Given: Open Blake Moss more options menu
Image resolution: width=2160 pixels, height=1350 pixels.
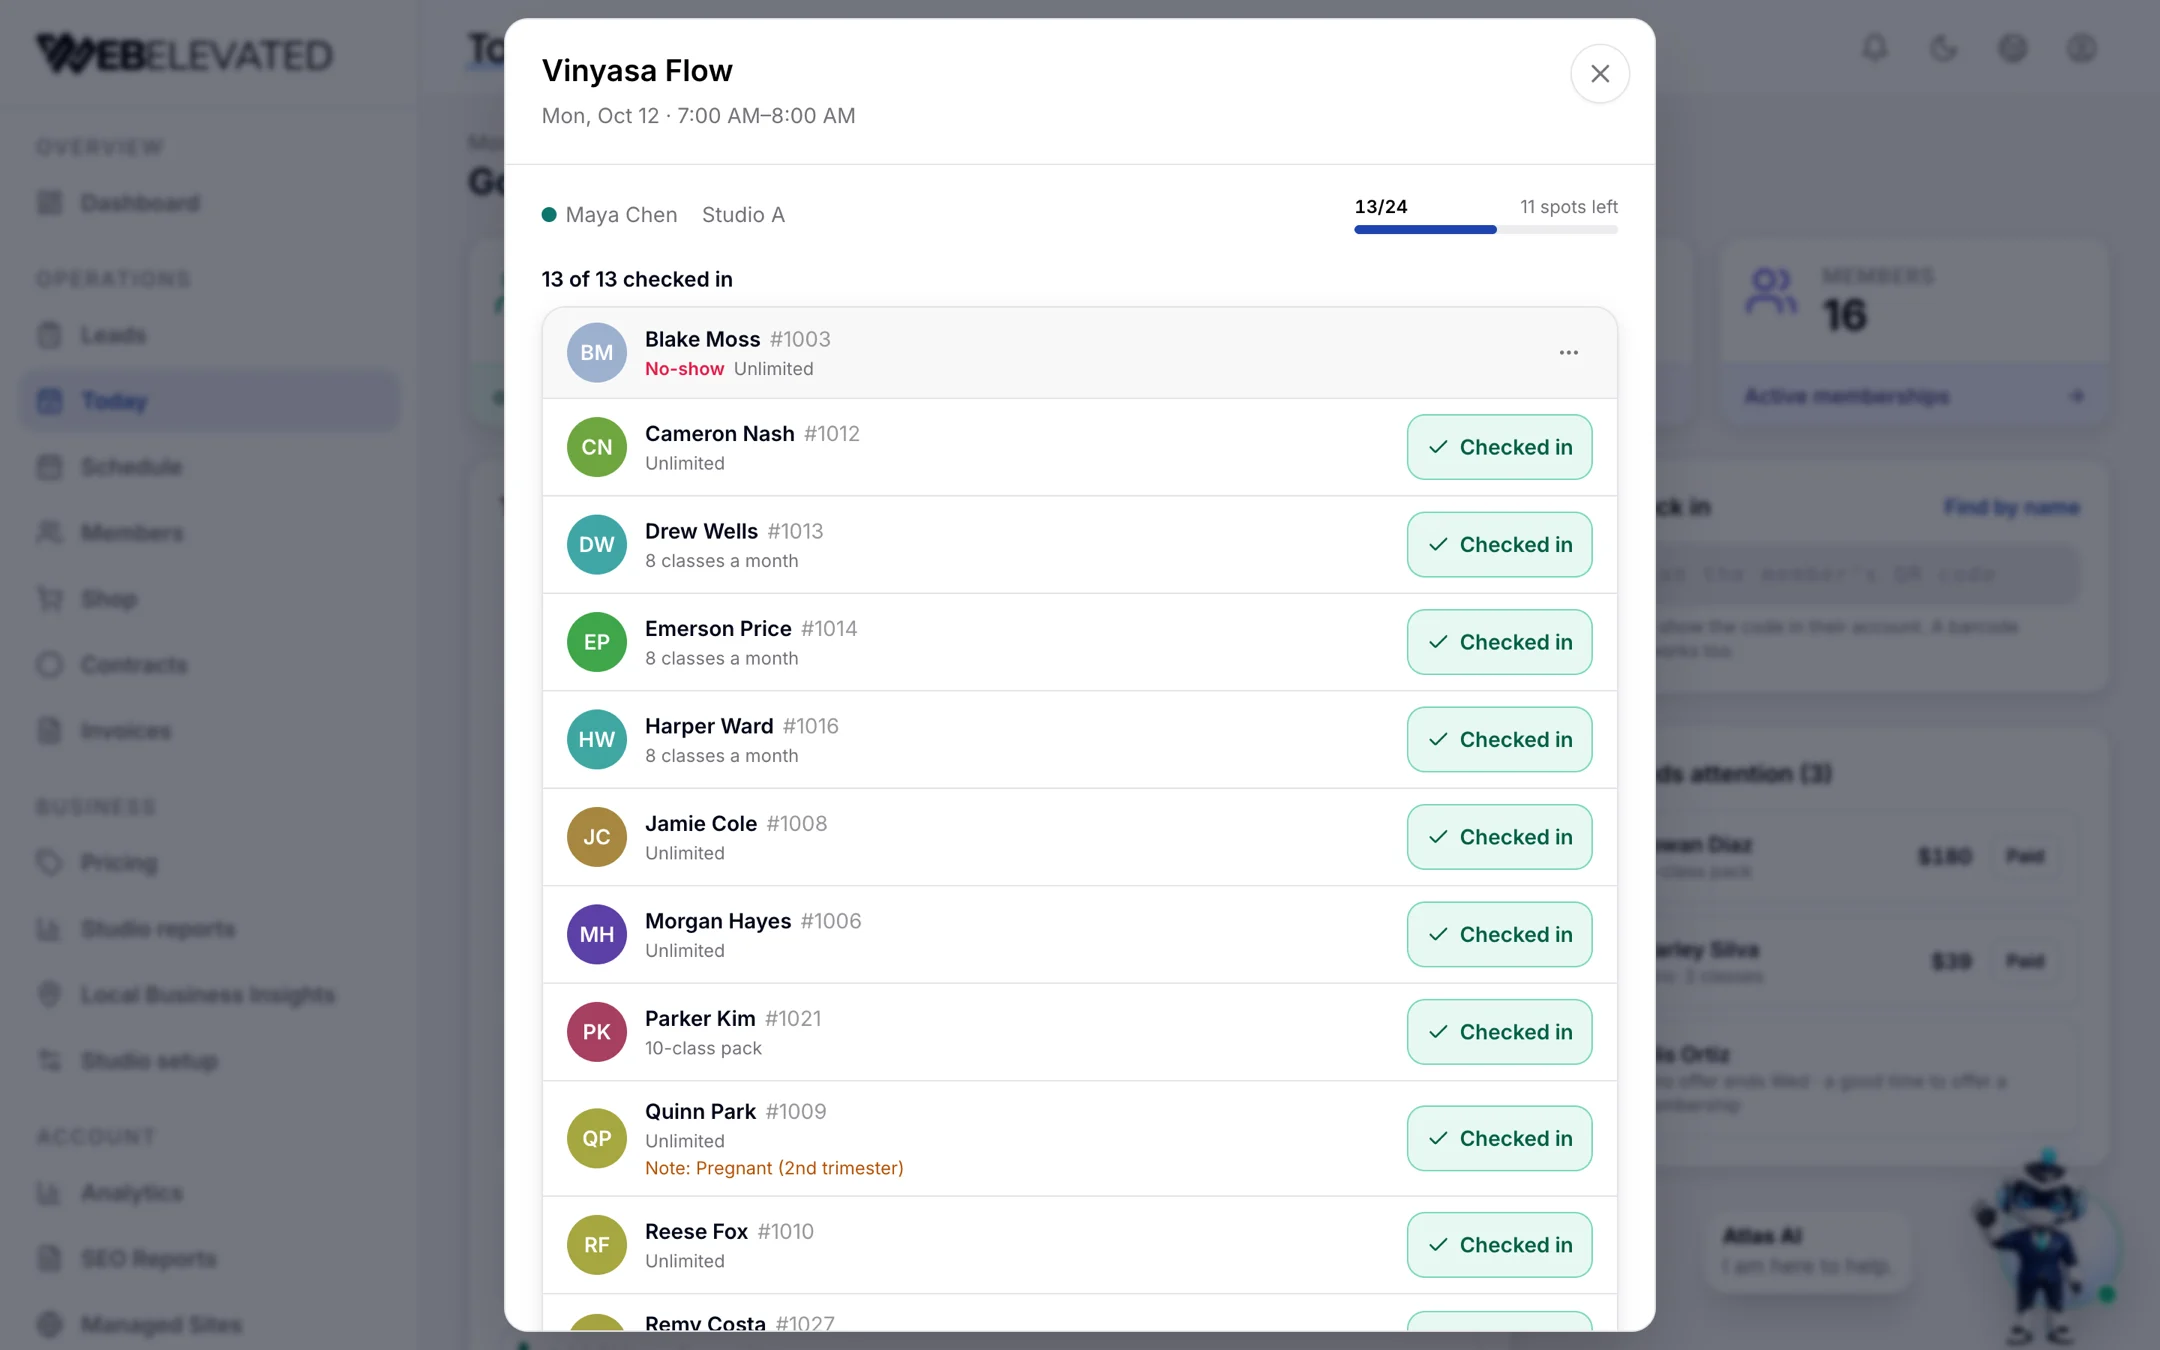Looking at the screenshot, I should coord(1568,352).
